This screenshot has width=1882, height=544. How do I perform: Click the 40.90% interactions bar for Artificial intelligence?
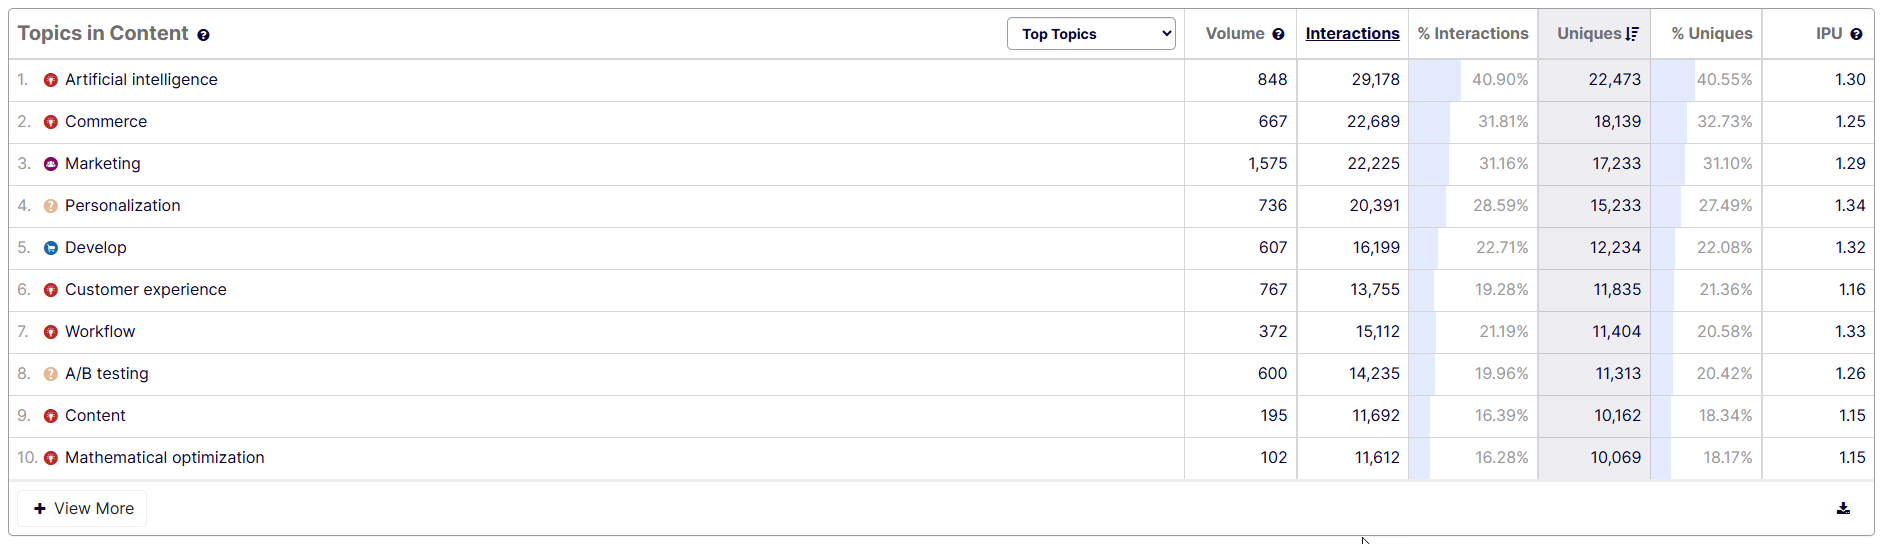click(x=1473, y=80)
